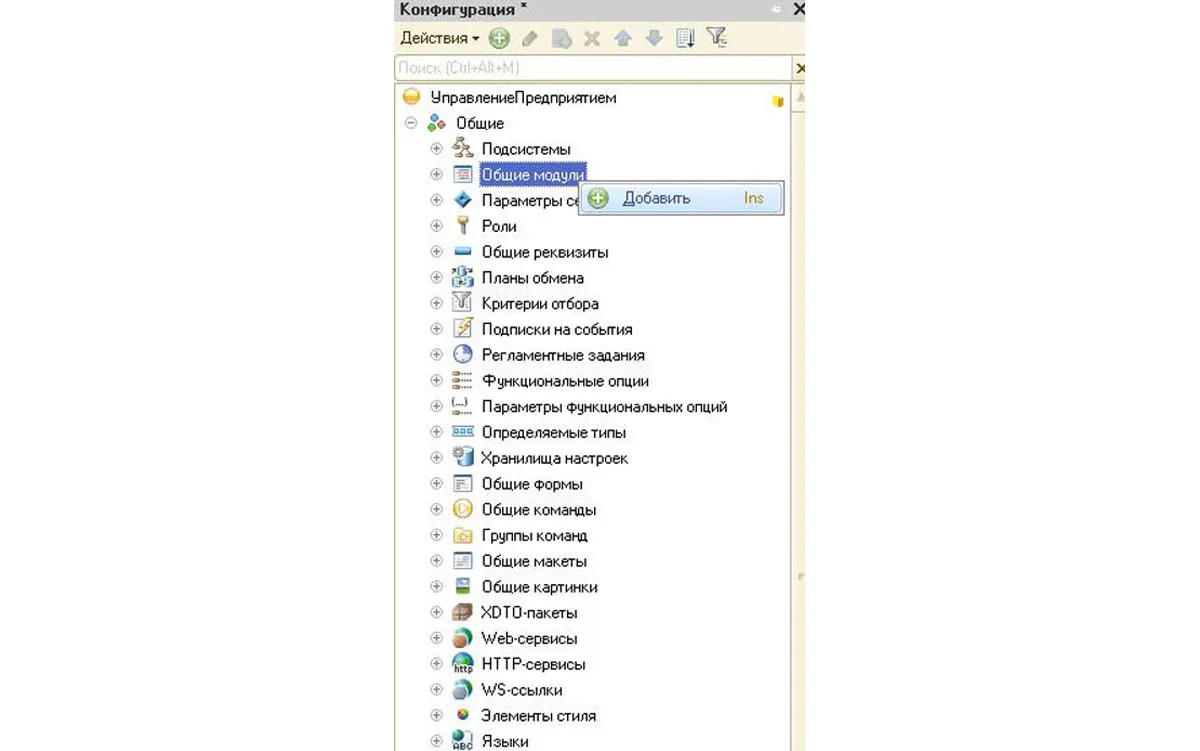This screenshot has width=1200, height=751.
Task: Select the Хранилища настроек row
Action: [554, 458]
